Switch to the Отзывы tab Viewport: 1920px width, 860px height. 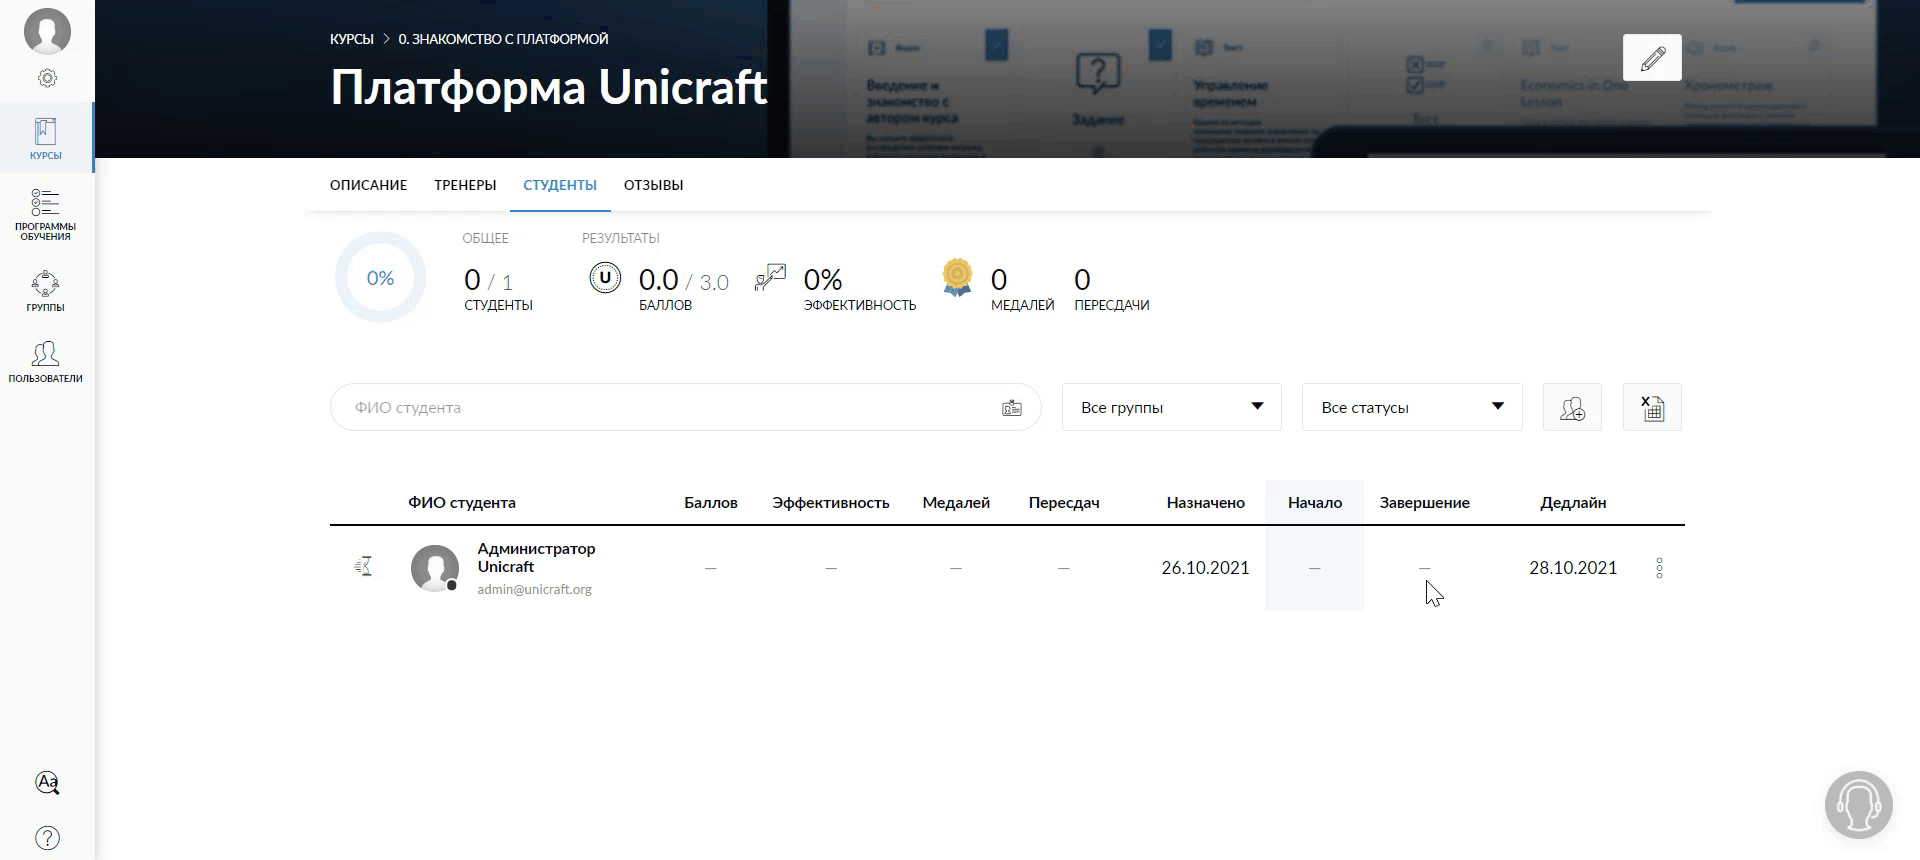click(x=653, y=185)
